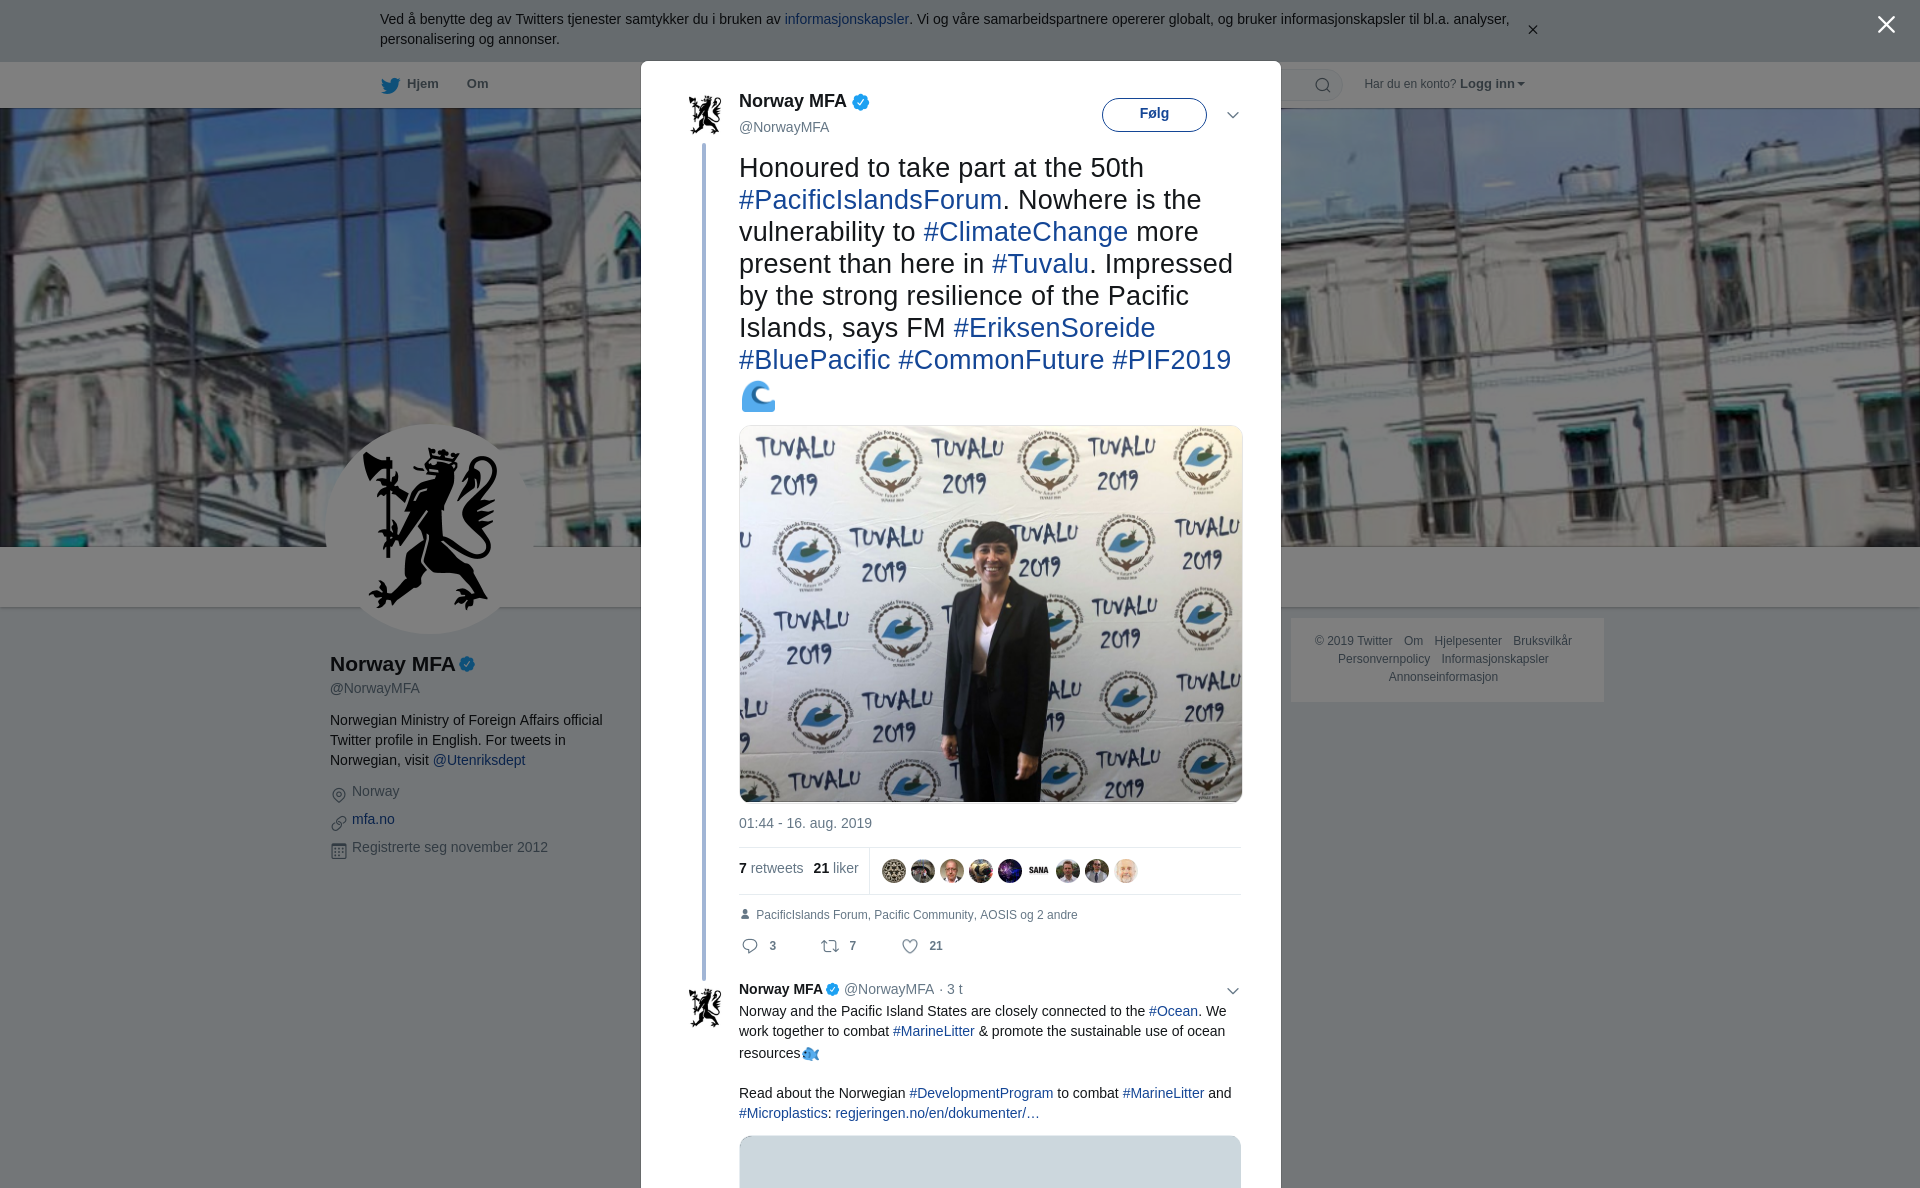1920x1188 pixels.
Task: Click the Twitter bird home icon
Action: [390, 85]
